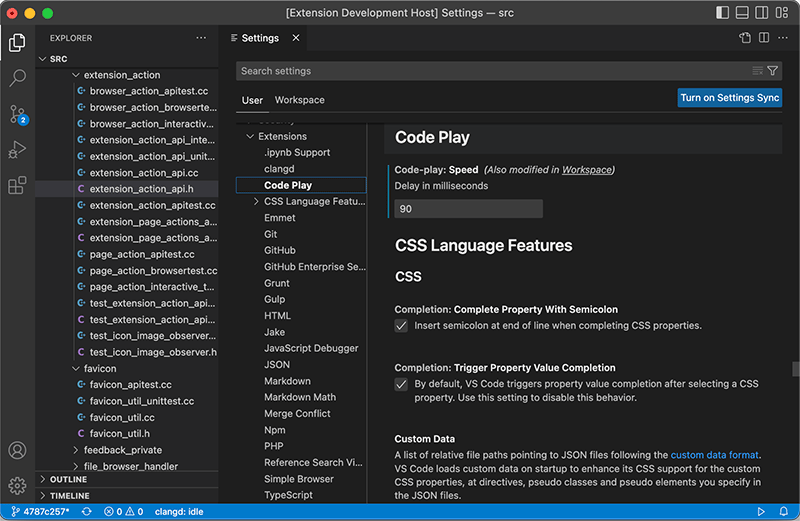The image size is (800, 521).
Task: Click the Code-play Speed value field
Action: click(x=468, y=209)
